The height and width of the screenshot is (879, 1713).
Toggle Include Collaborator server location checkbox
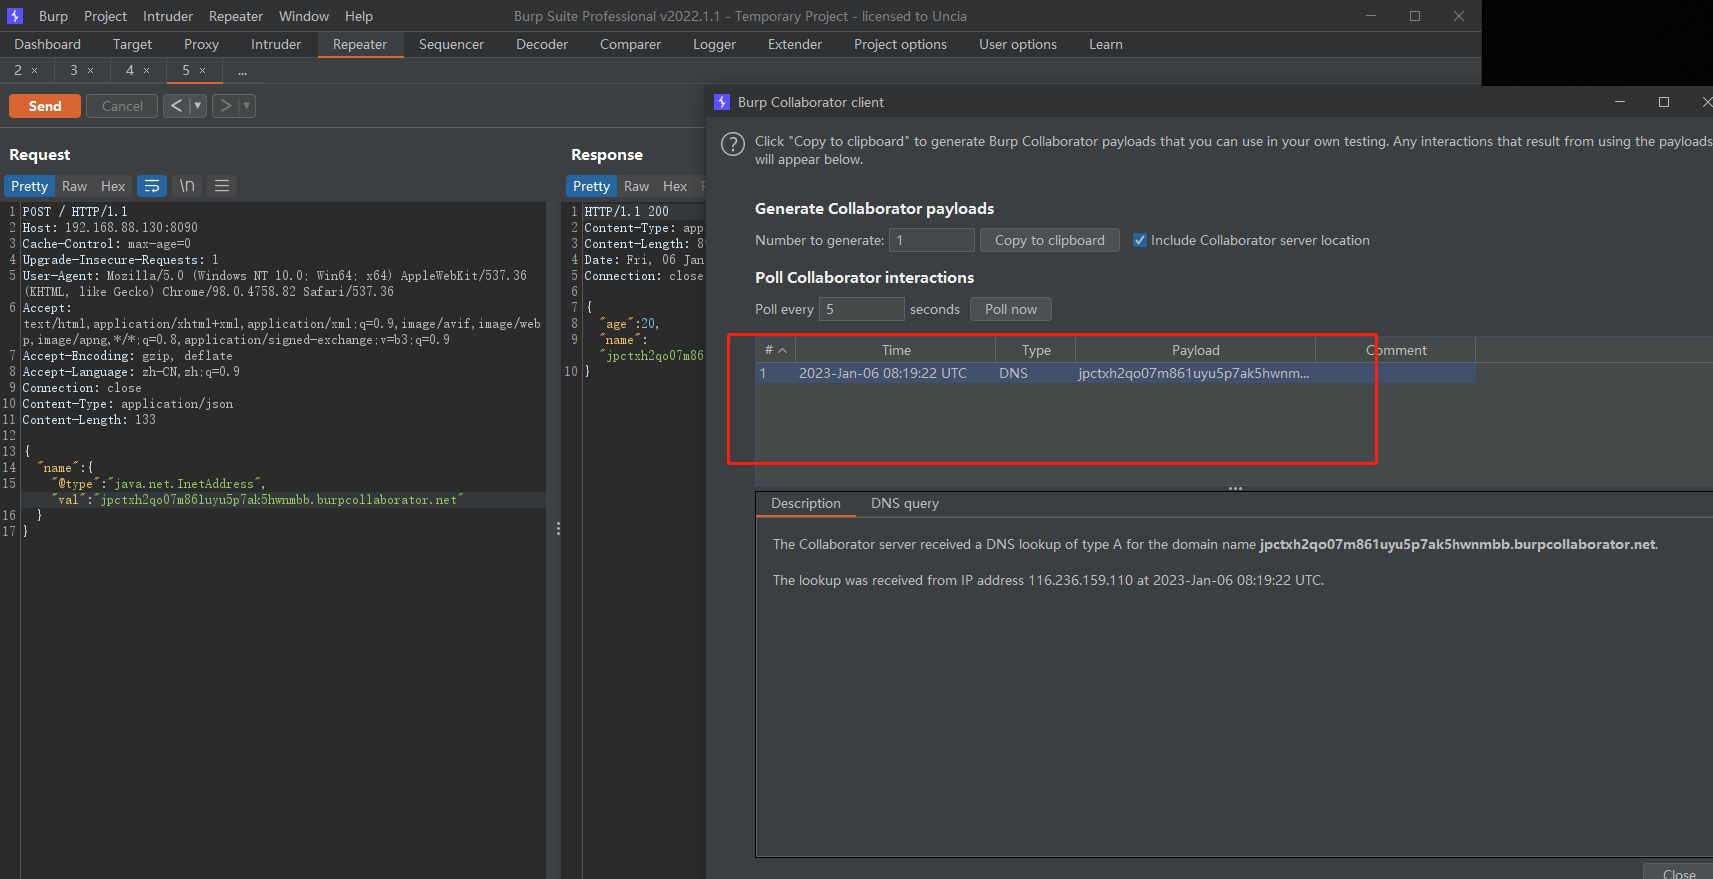[x=1139, y=240]
